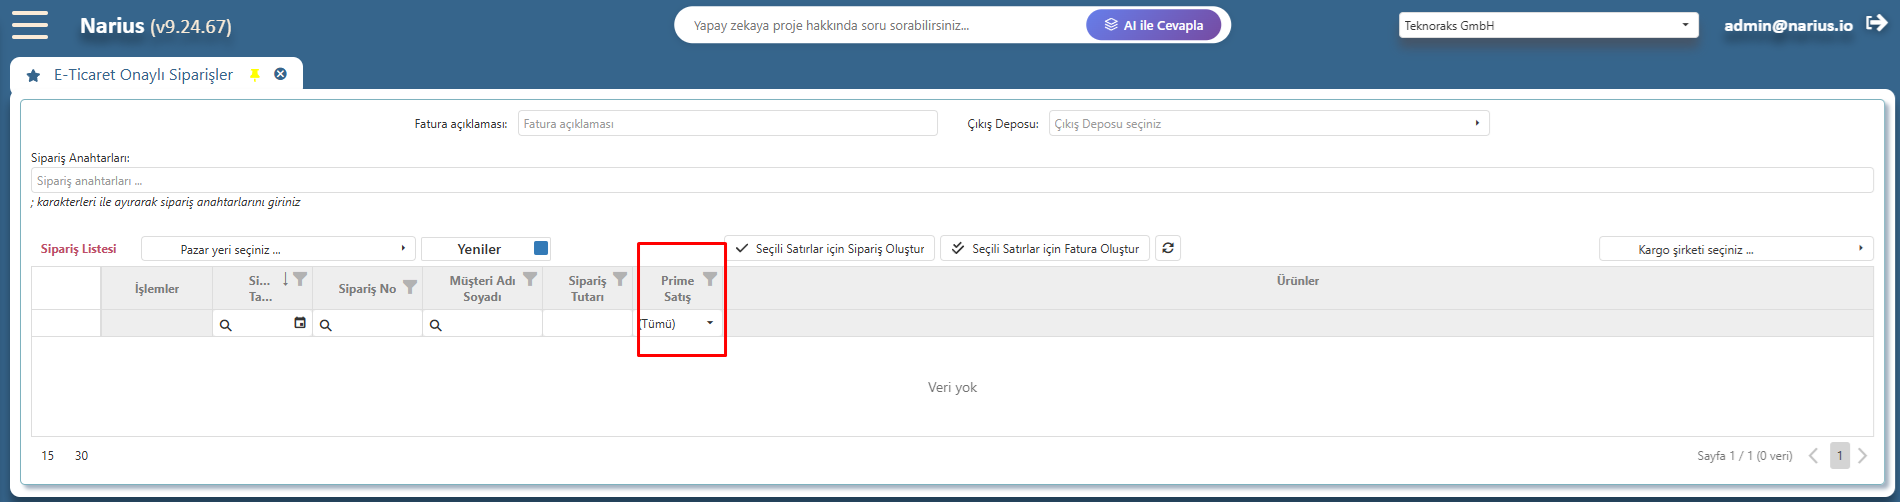Click the Sipariş Tutarı column header text
Image resolution: width=1900 pixels, height=502 pixels.
pos(588,288)
